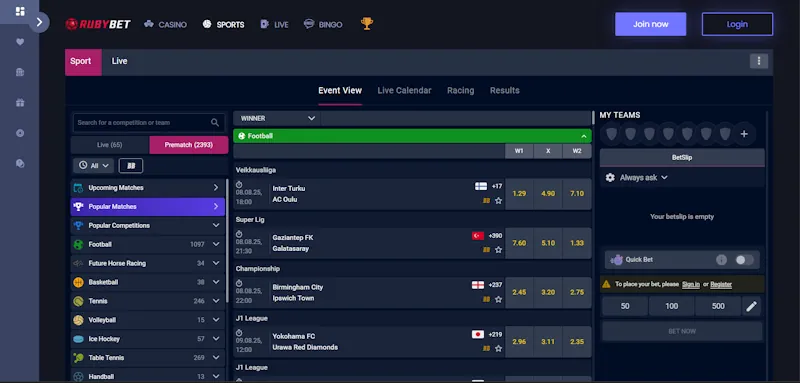Viewport: 800px width, 383px height.
Task: Switch to Live (65) events
Action: 110,145
